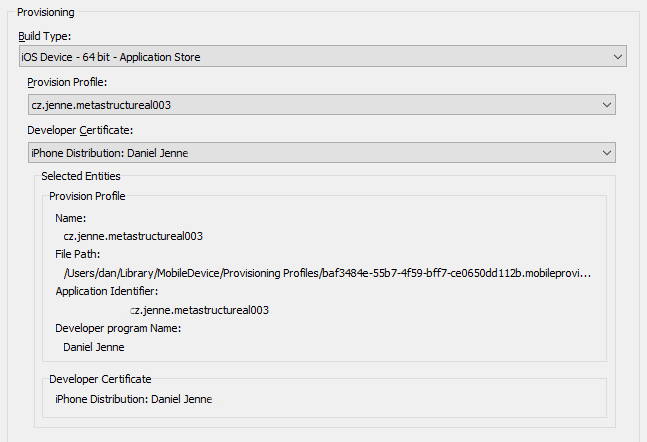
Task: Select the iPhone Distribution text in the bottom group
Action: (134, 399)
